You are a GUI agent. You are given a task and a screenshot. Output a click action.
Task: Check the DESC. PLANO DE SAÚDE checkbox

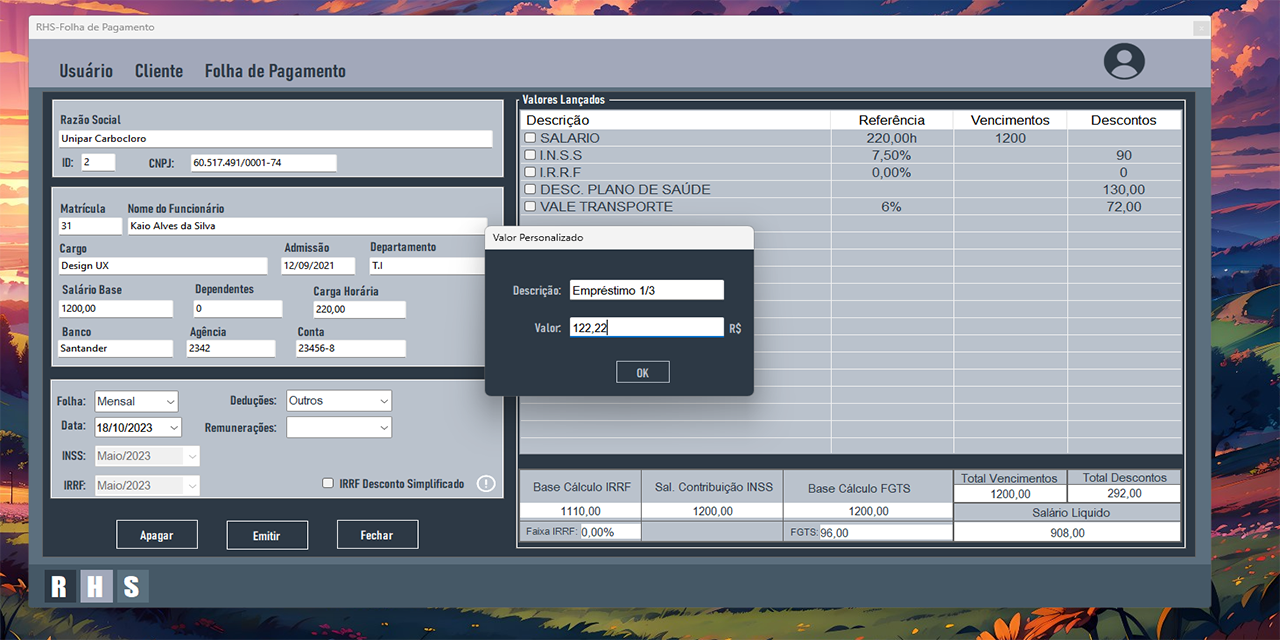pos(531,190)
